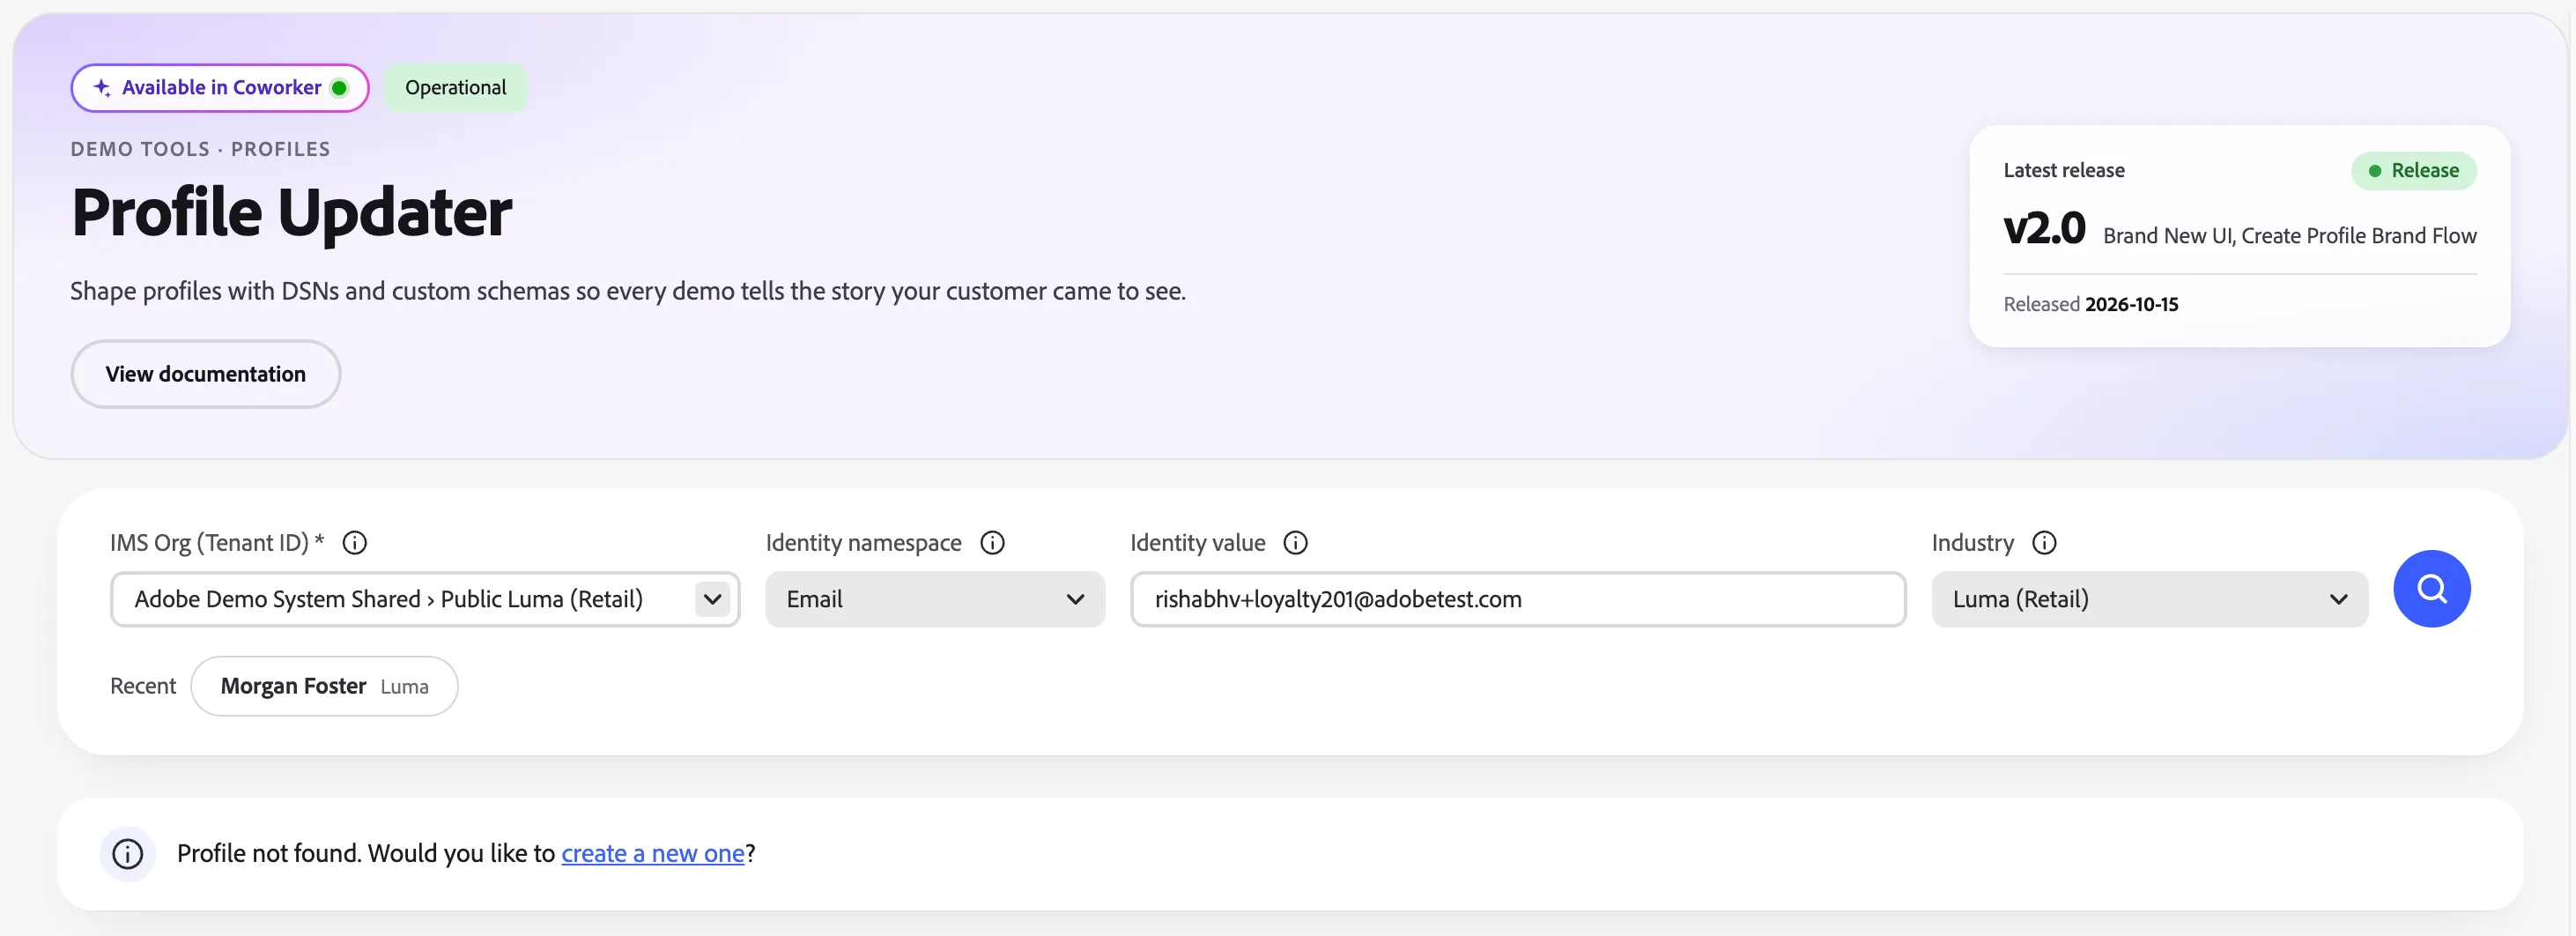
Task: Select recent profile Morgan Foster chip
Action: (x=324, y=686)
